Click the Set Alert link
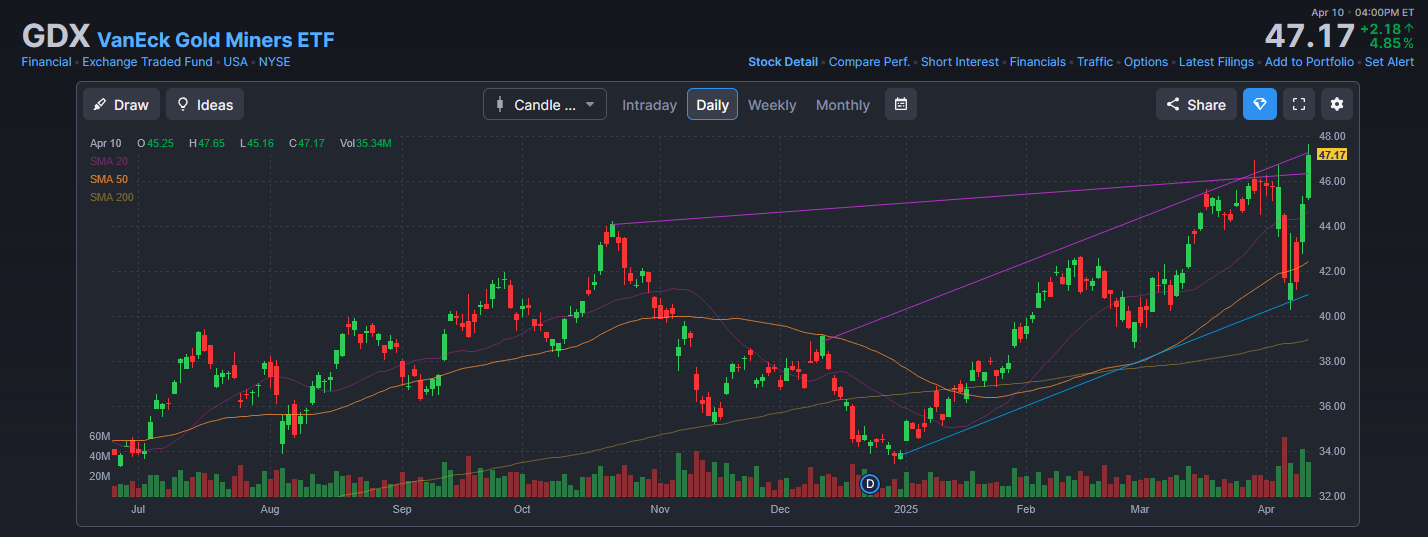Screen dimensions: 1428x537 pos(1389,62)
